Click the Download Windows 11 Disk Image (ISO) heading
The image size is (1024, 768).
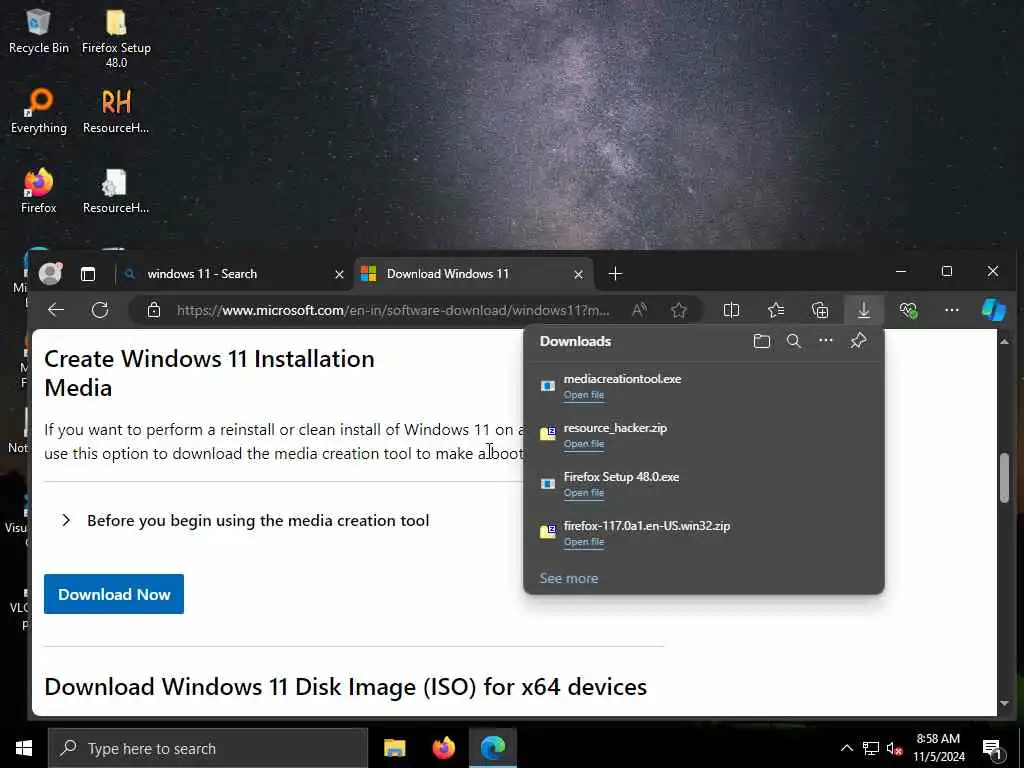click(345, 686)
